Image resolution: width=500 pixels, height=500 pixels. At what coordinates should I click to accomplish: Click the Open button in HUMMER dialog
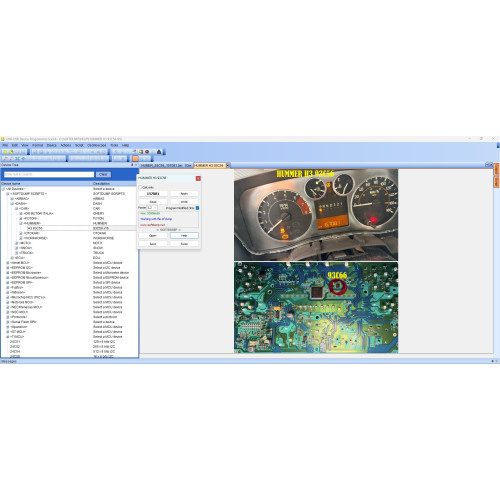point(153,236)
